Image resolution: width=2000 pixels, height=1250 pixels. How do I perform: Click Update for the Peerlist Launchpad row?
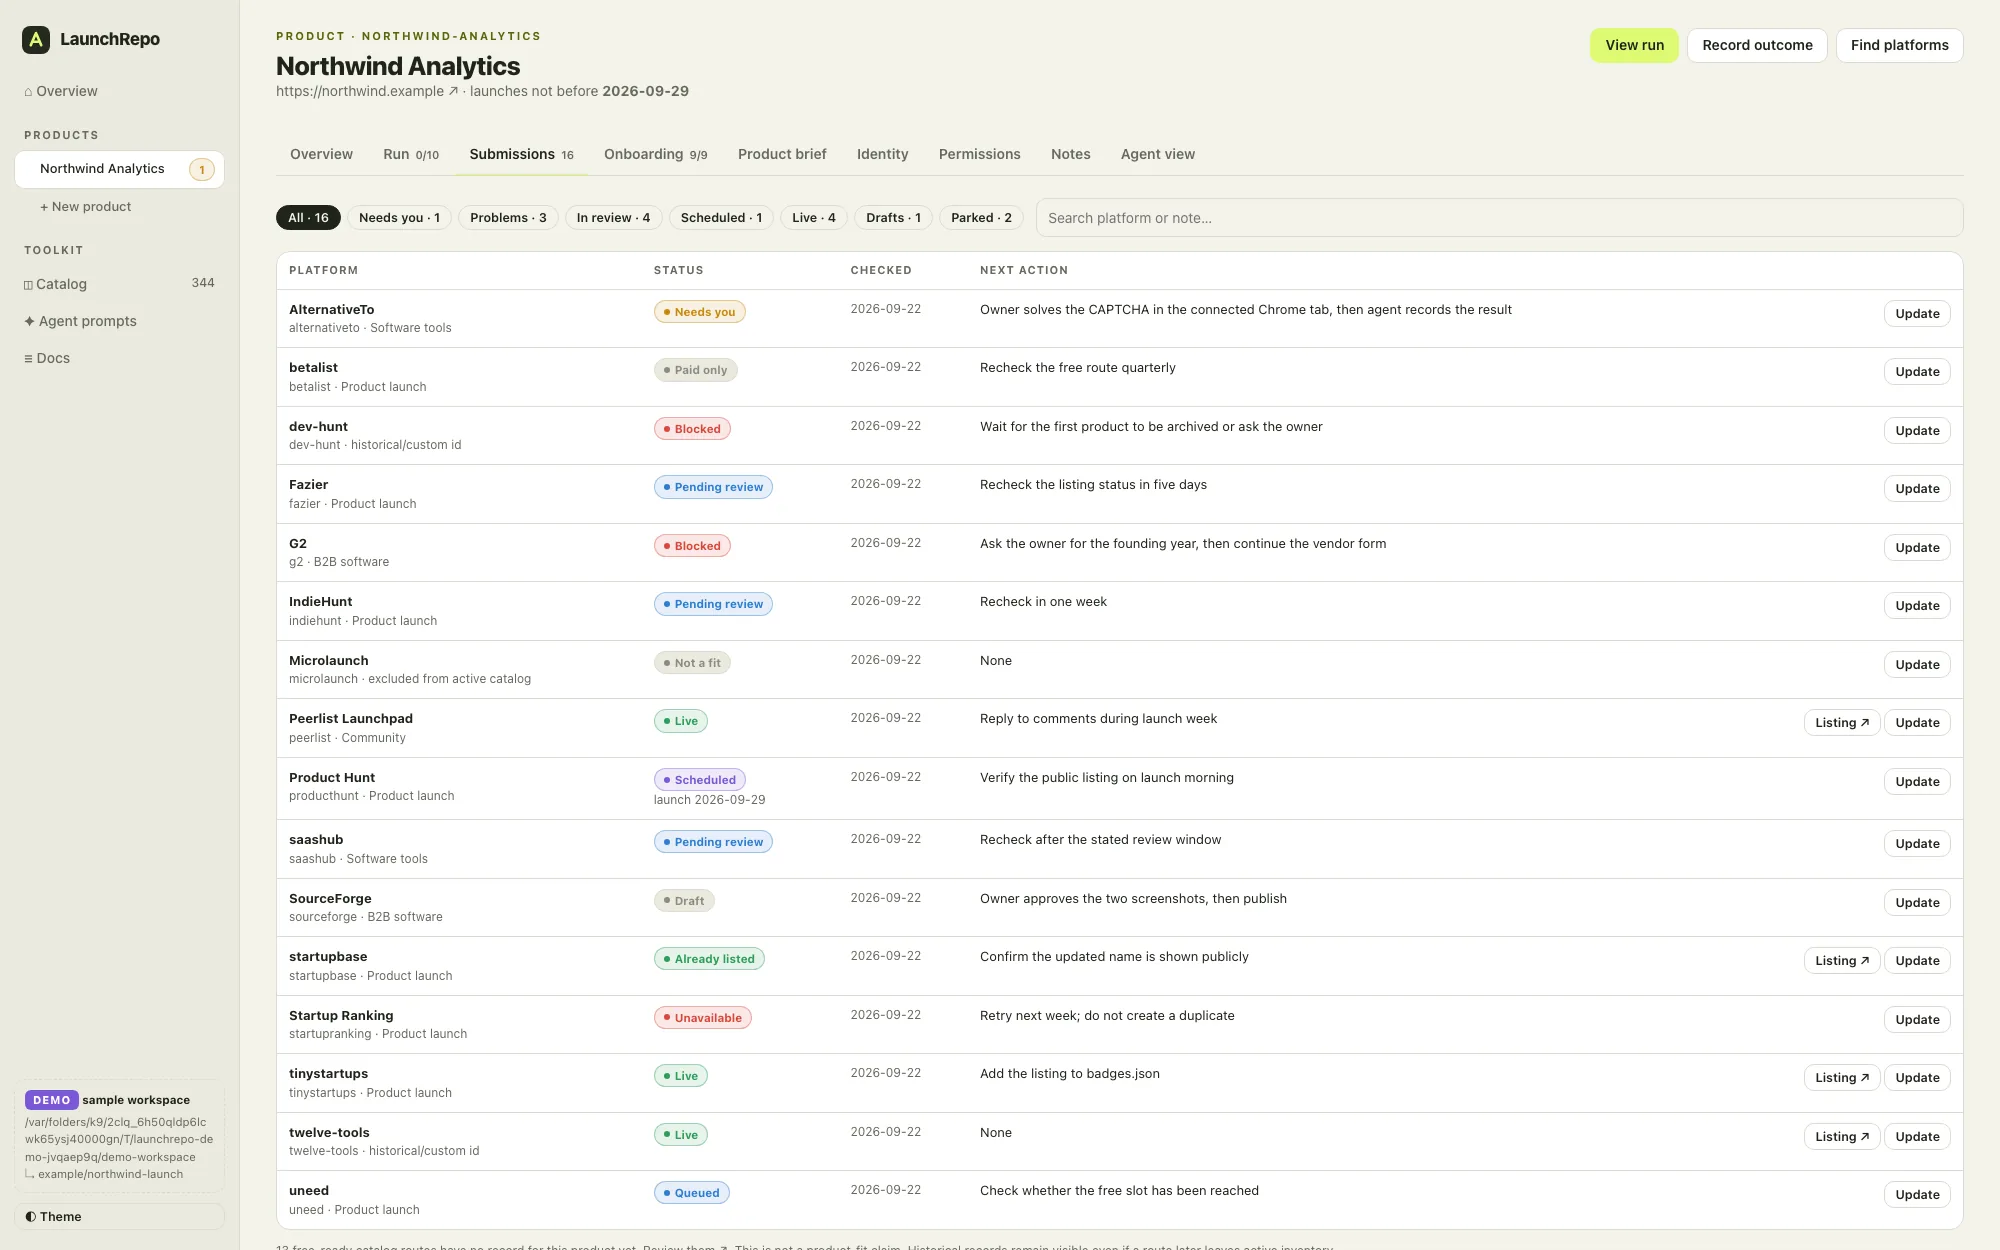[x=1917, y=723]
